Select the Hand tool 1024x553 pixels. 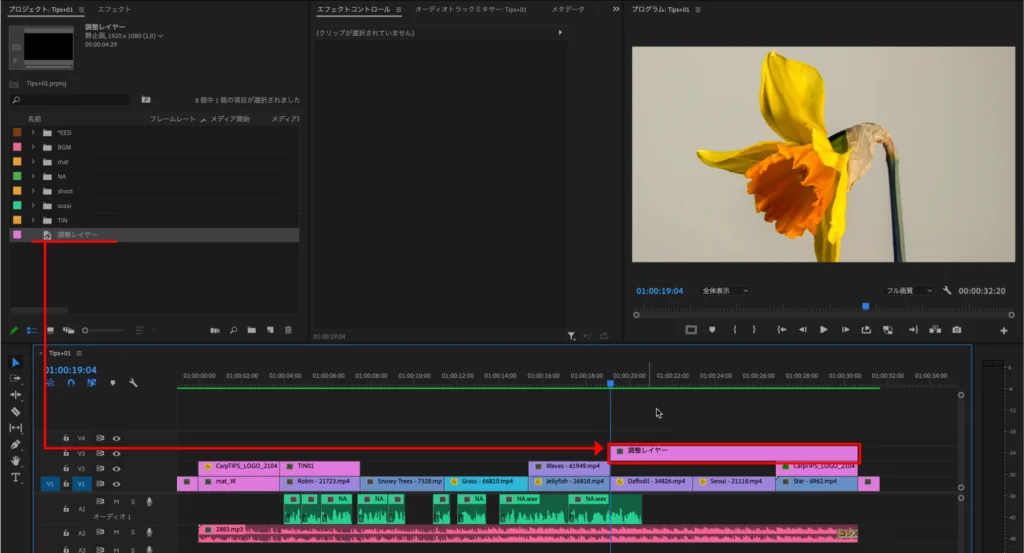(16, 461)
